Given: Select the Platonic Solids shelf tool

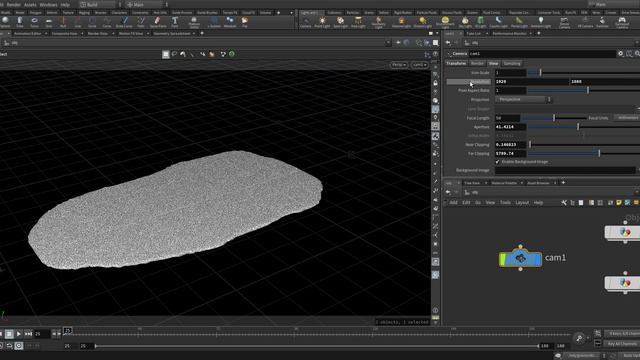Looking at the screenshot, I should tap(194, 22).
